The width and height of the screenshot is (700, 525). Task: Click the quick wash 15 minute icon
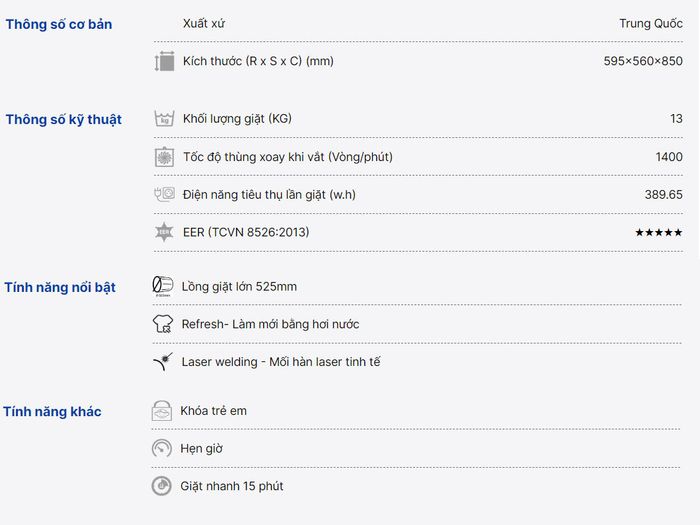tap(162, 486)
